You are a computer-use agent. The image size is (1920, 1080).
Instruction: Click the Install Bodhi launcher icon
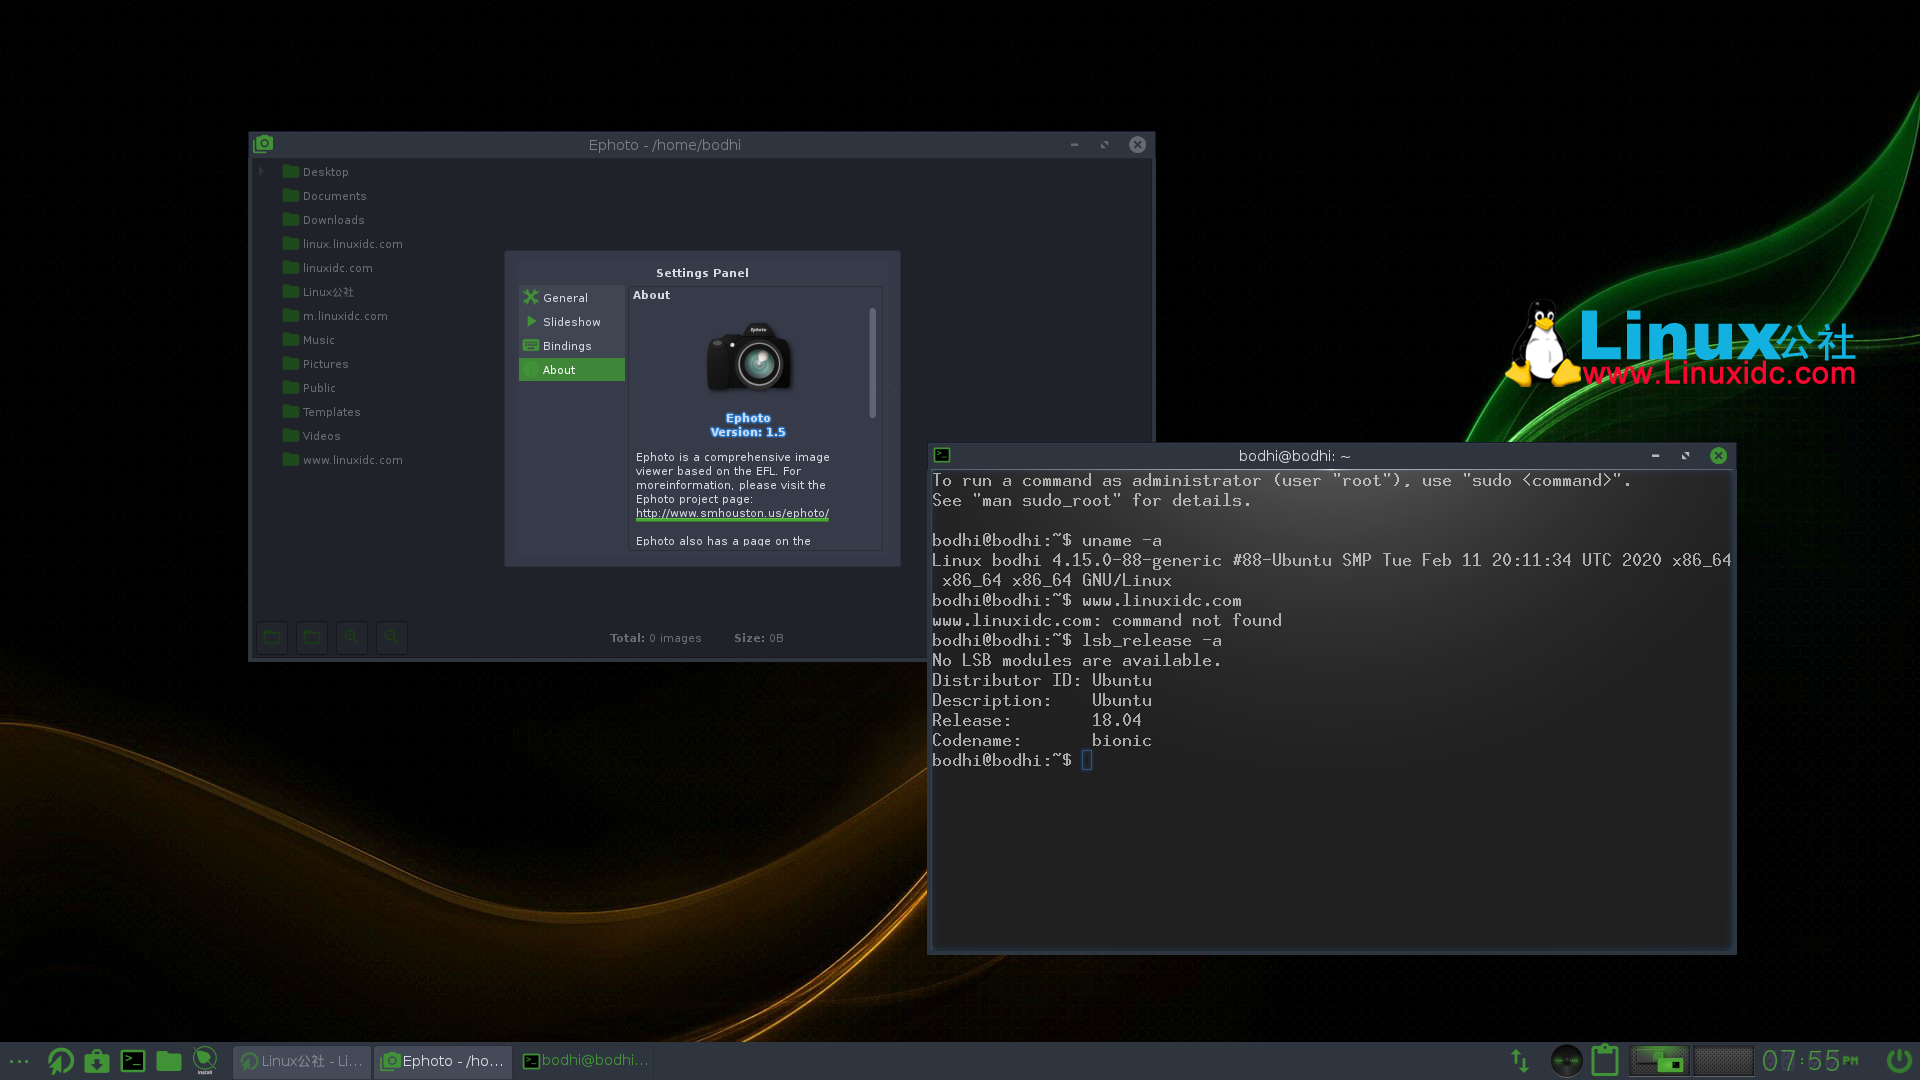(205, 1061)
